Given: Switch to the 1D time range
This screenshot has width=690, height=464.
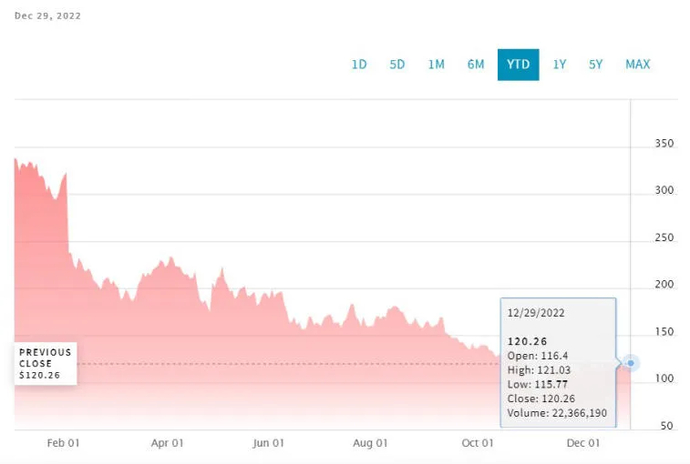Looking at the screenshot, I should [359, 65].
